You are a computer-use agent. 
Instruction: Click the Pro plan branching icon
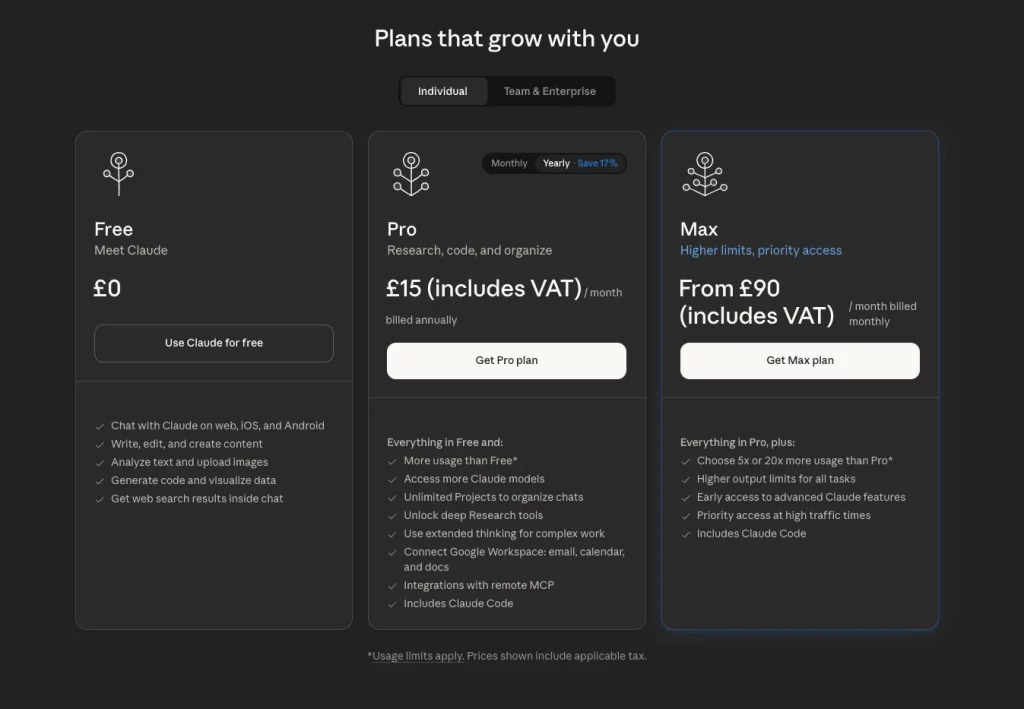(x=411, y=173)
